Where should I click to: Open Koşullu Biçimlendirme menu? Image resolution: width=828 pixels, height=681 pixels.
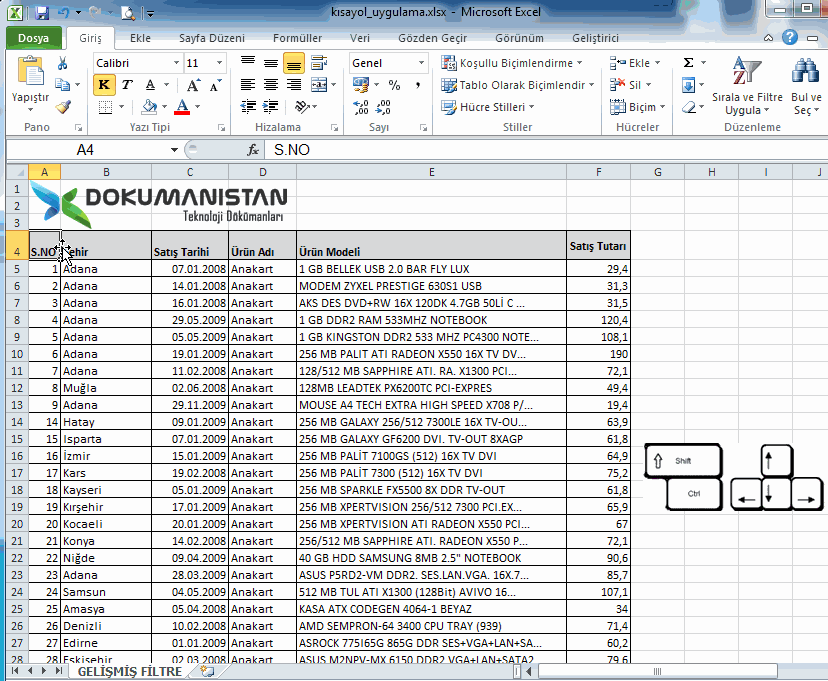(512, 63)
